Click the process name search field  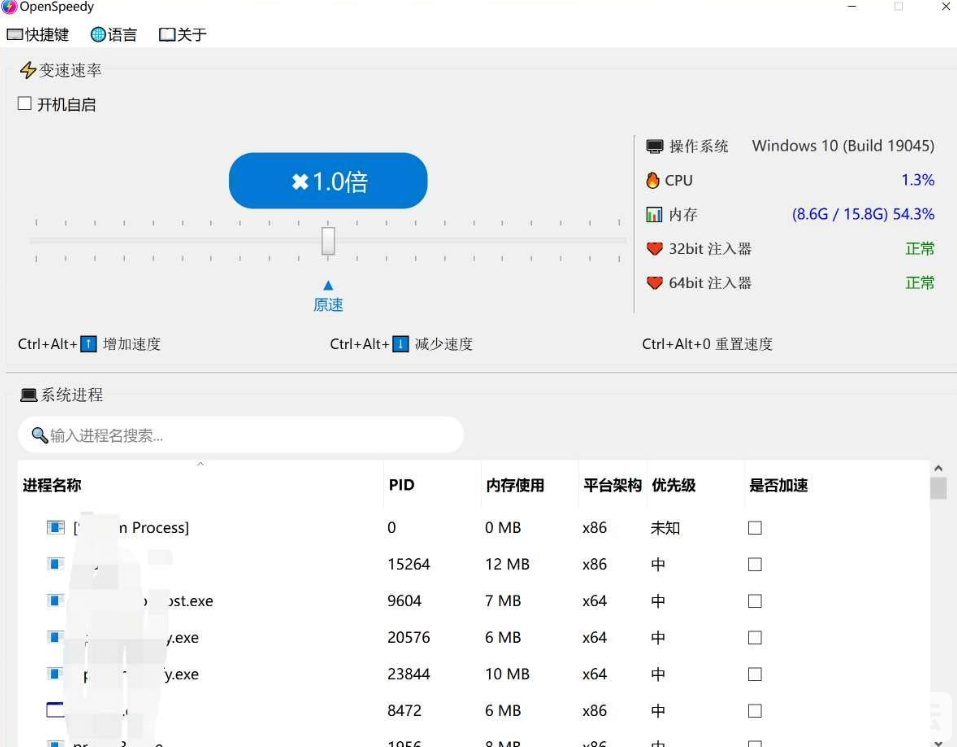[x=241, y=435]
